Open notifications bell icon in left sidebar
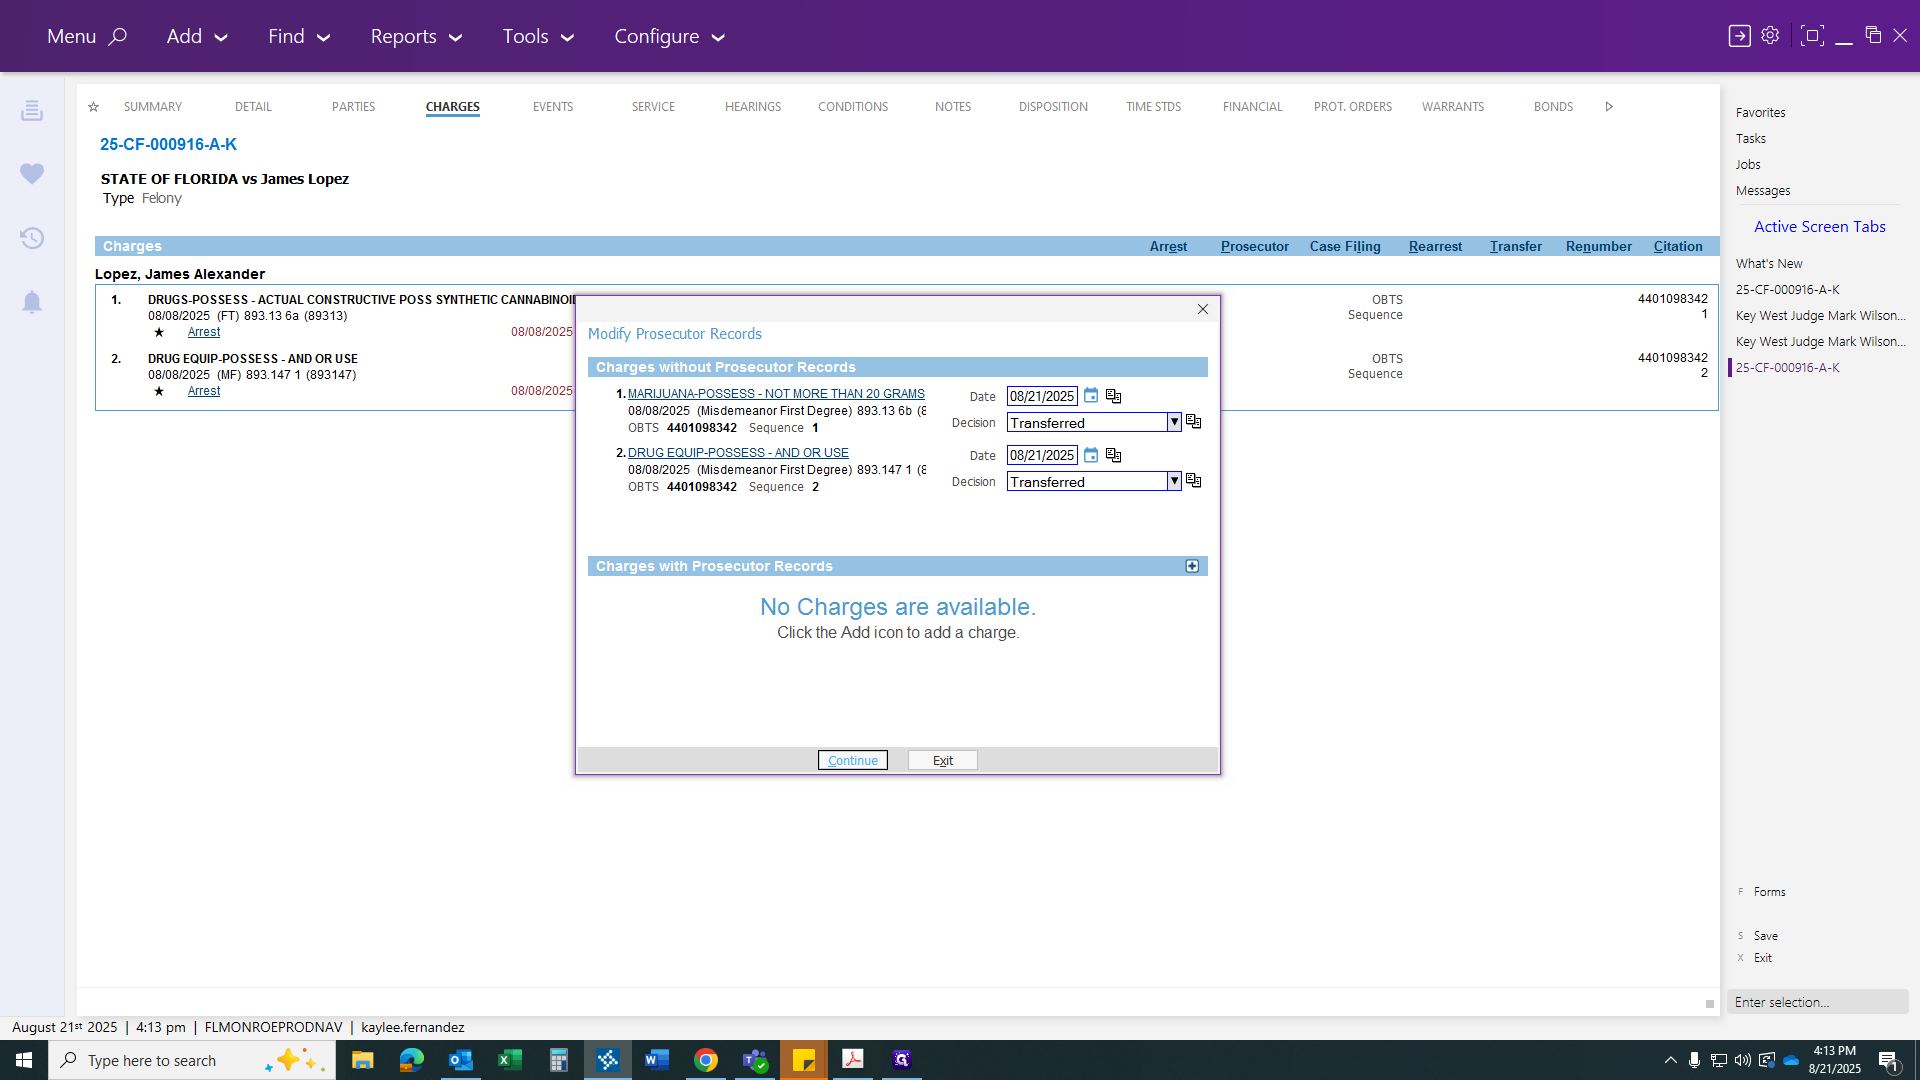The width and height of the screenshot is (1920, 1080). [x=32, y=302]
